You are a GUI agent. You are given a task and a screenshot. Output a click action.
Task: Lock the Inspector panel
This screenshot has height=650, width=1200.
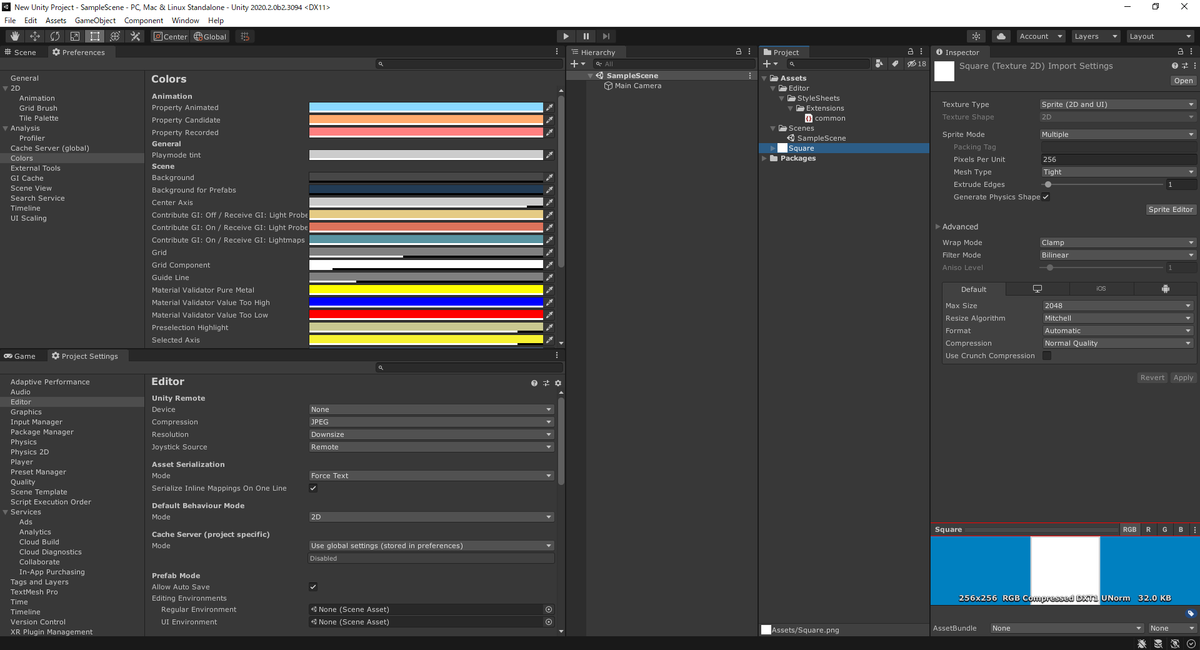click(1182, 52)
